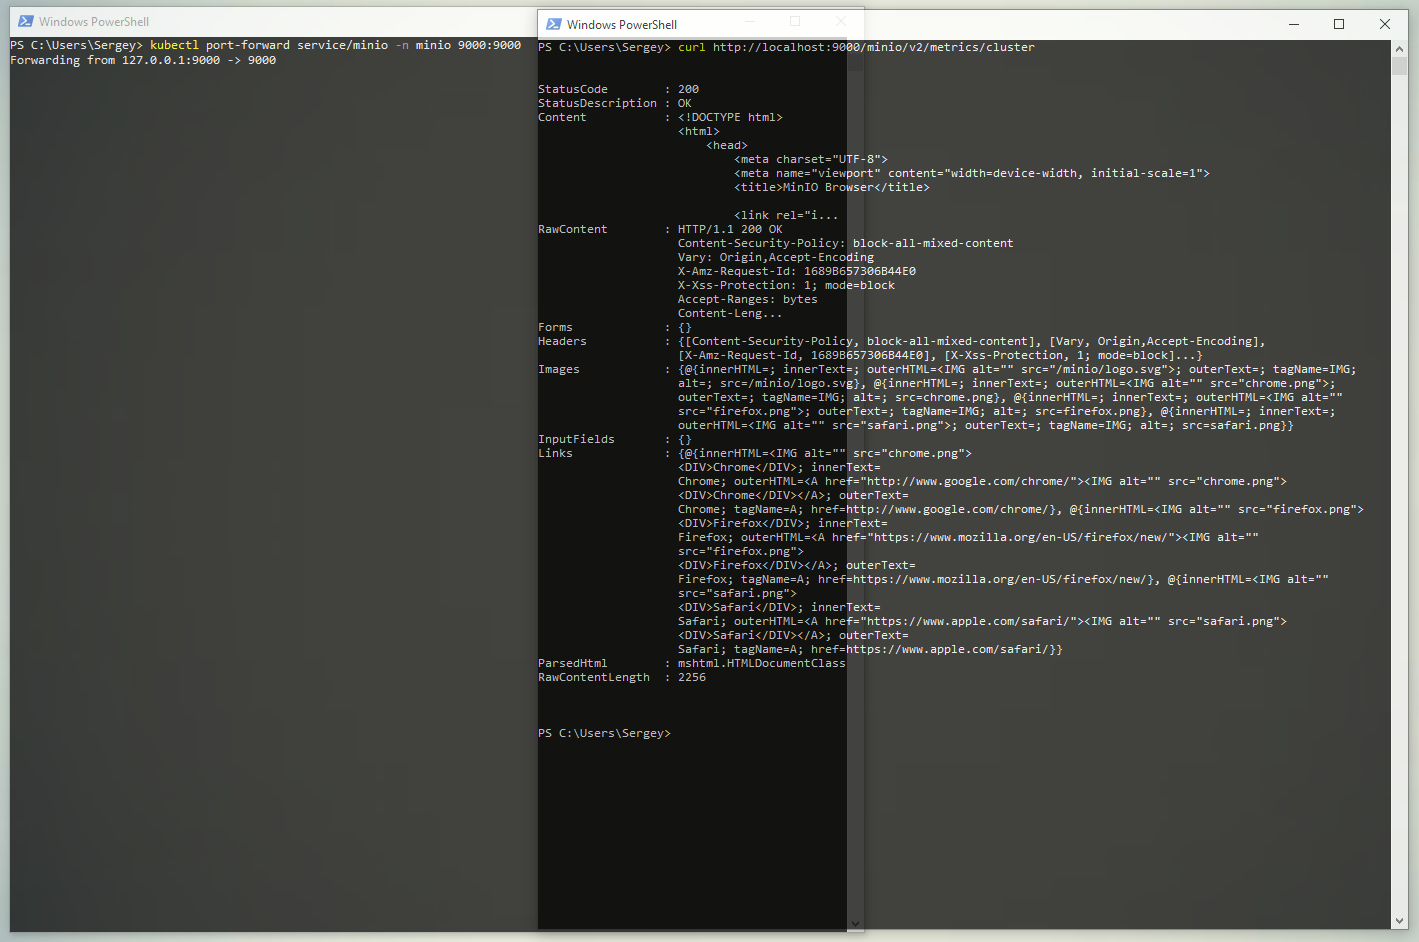Click the down arrow on the terminal scrollbar
The width and height of the screenshot is (1419, 942).
[x=854, y=922]
